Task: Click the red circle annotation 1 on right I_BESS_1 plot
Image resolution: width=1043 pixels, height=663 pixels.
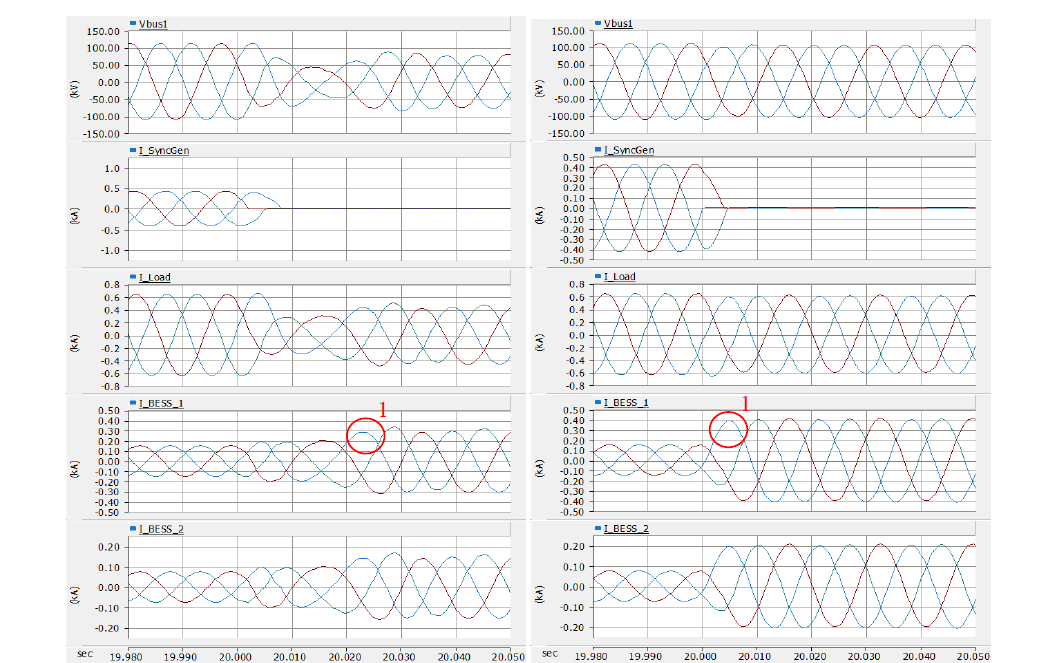Action: click(x=729, y=428)
